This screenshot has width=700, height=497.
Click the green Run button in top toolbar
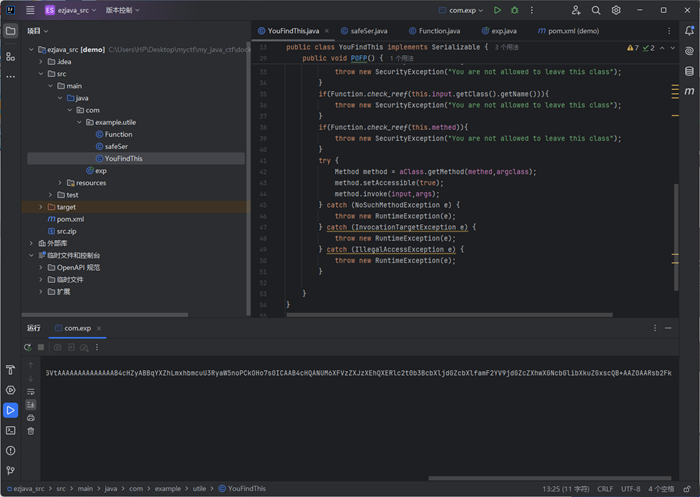[497, 10]
